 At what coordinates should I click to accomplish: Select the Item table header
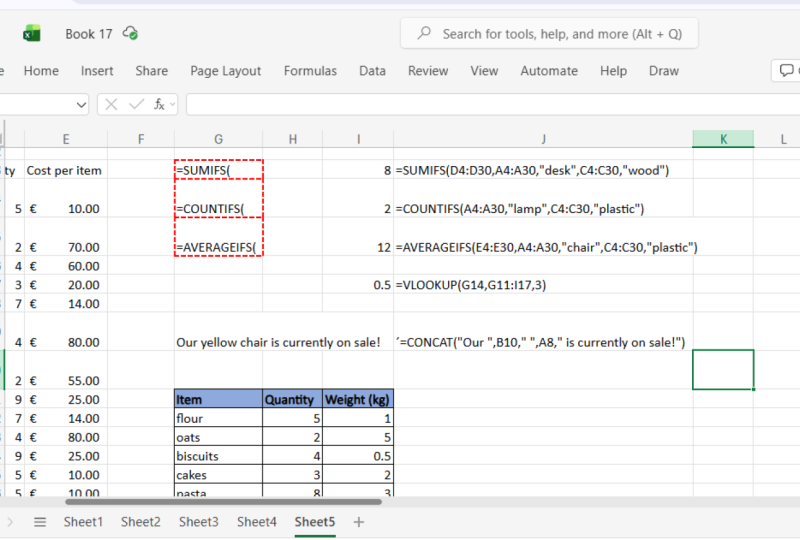coord(218,399)
